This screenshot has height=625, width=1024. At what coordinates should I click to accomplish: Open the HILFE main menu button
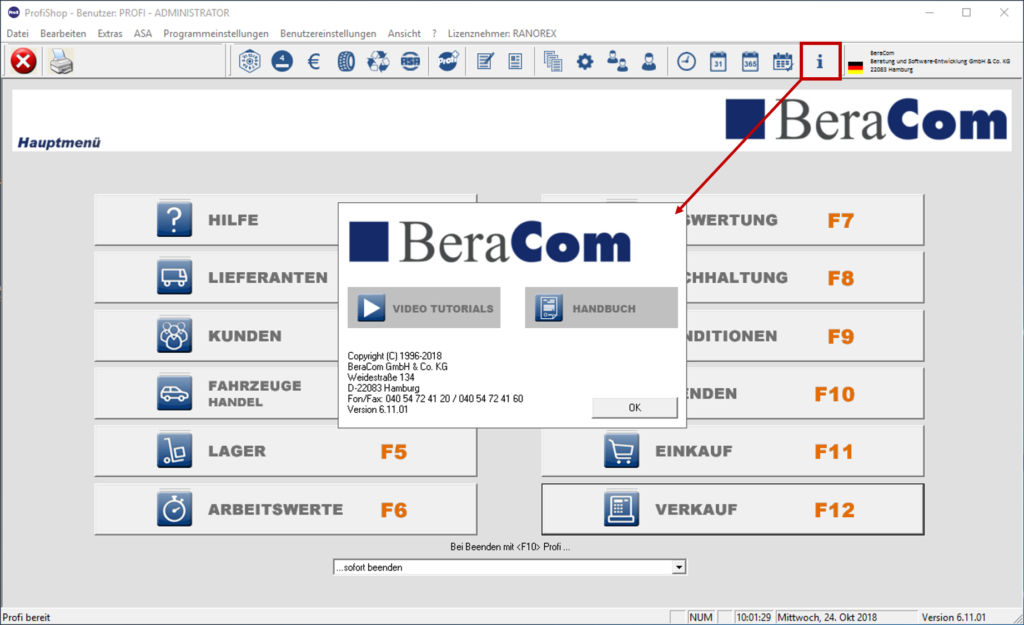(x=216, y=219)
